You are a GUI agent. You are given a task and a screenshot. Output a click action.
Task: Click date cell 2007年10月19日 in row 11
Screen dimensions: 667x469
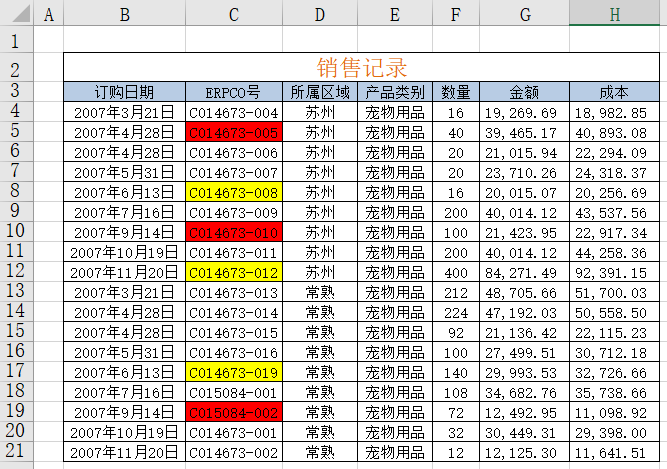tap(124, 252)
